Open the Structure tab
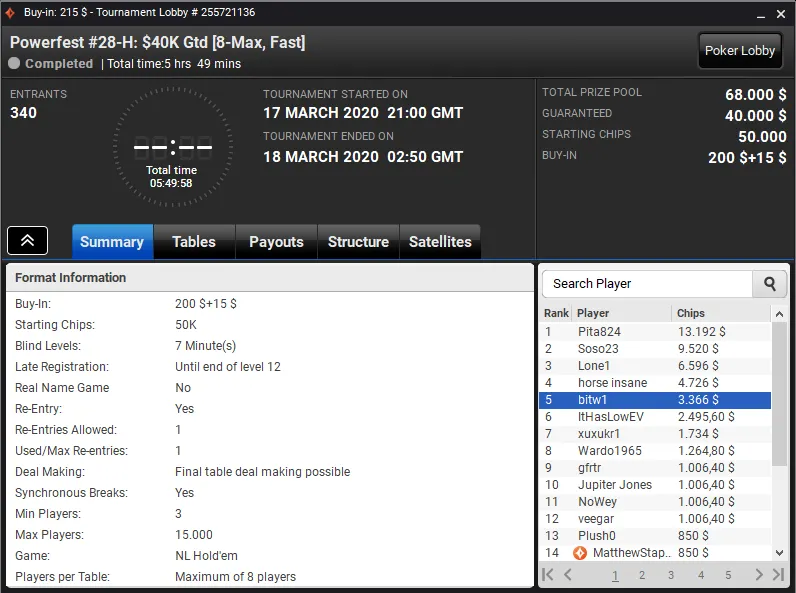 click(358, 242)
